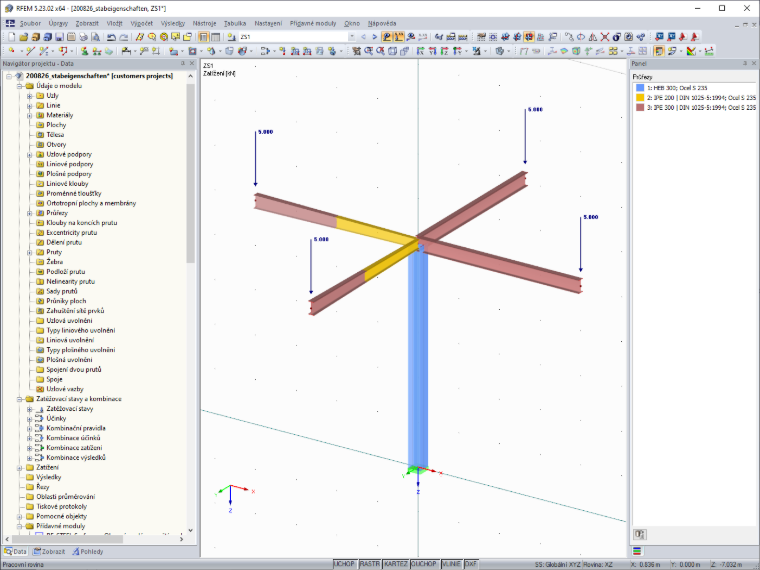Click the mirror tool icon
Screen dimensions: 760x570
click(x=593, y=37)
